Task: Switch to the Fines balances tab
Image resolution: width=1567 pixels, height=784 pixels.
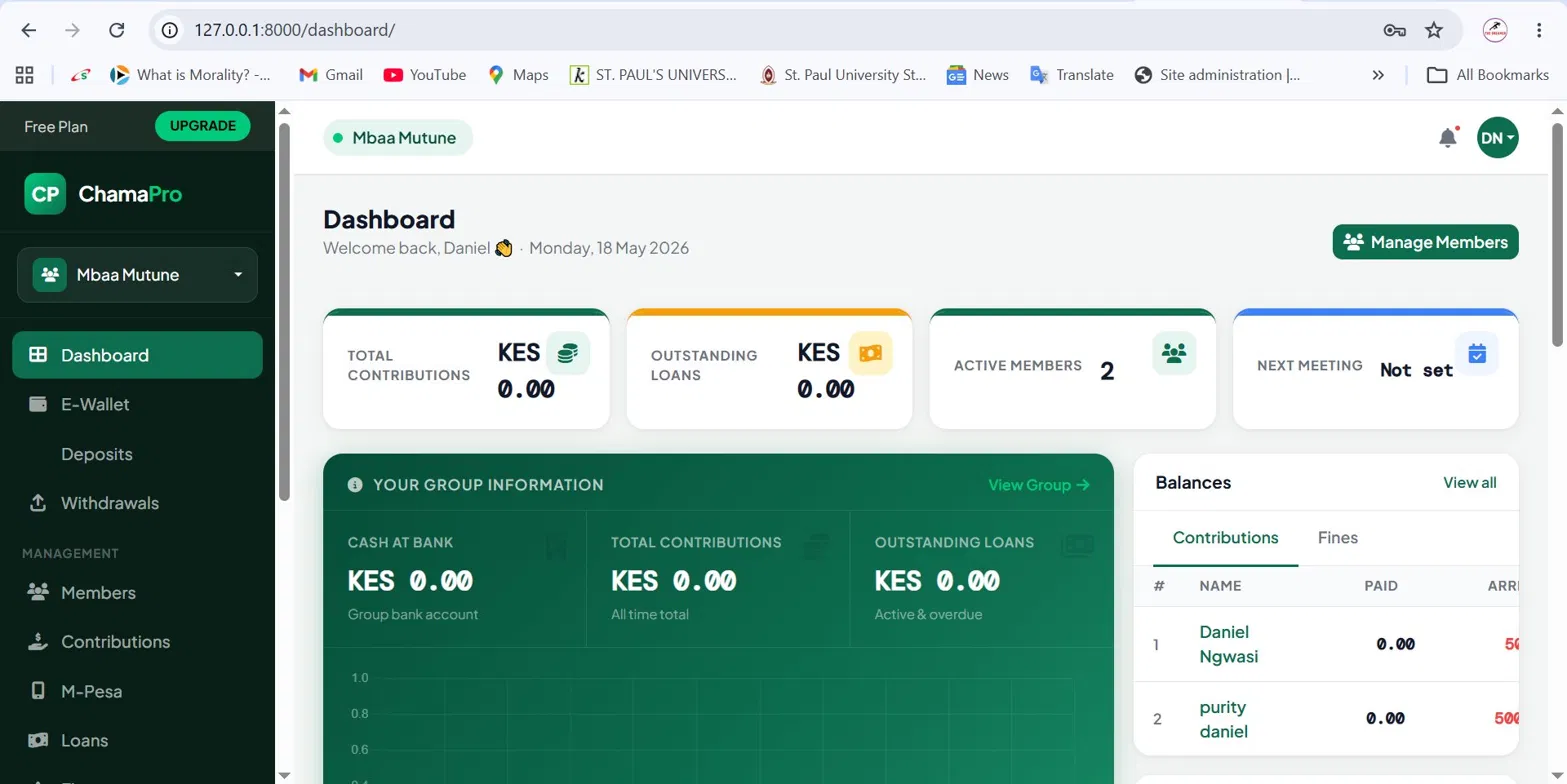Action: tap(1337, 538)
